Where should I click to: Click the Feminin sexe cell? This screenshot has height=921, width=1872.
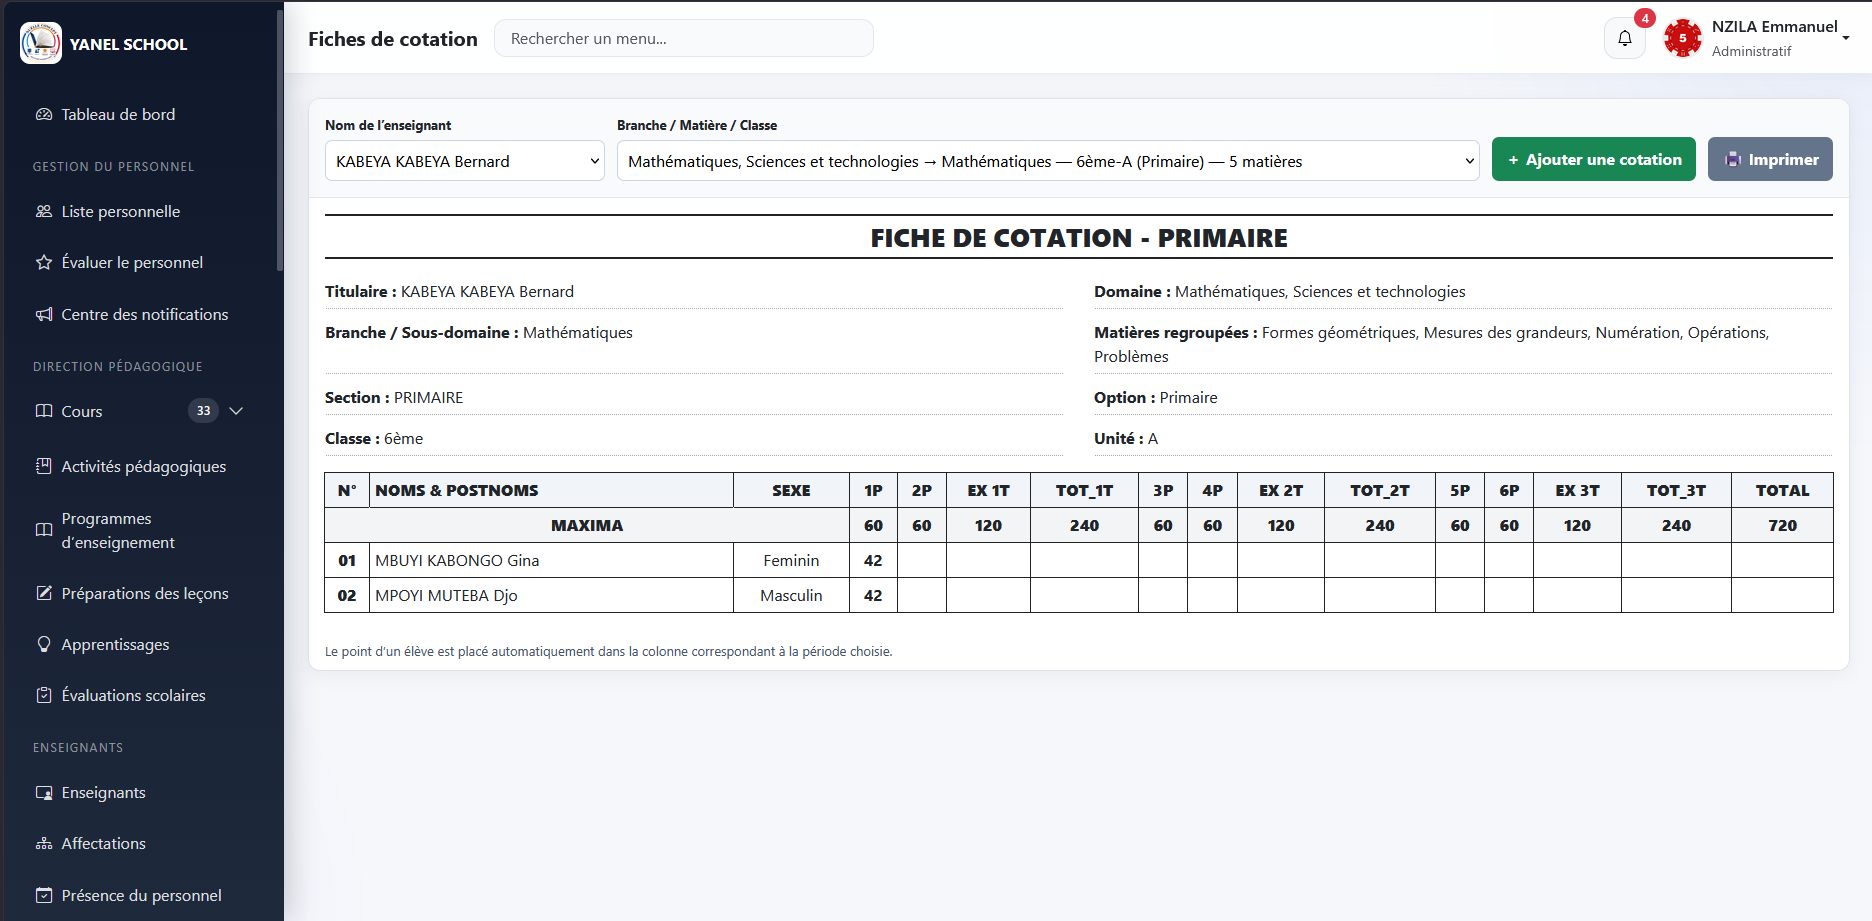(x=791, y=560)
